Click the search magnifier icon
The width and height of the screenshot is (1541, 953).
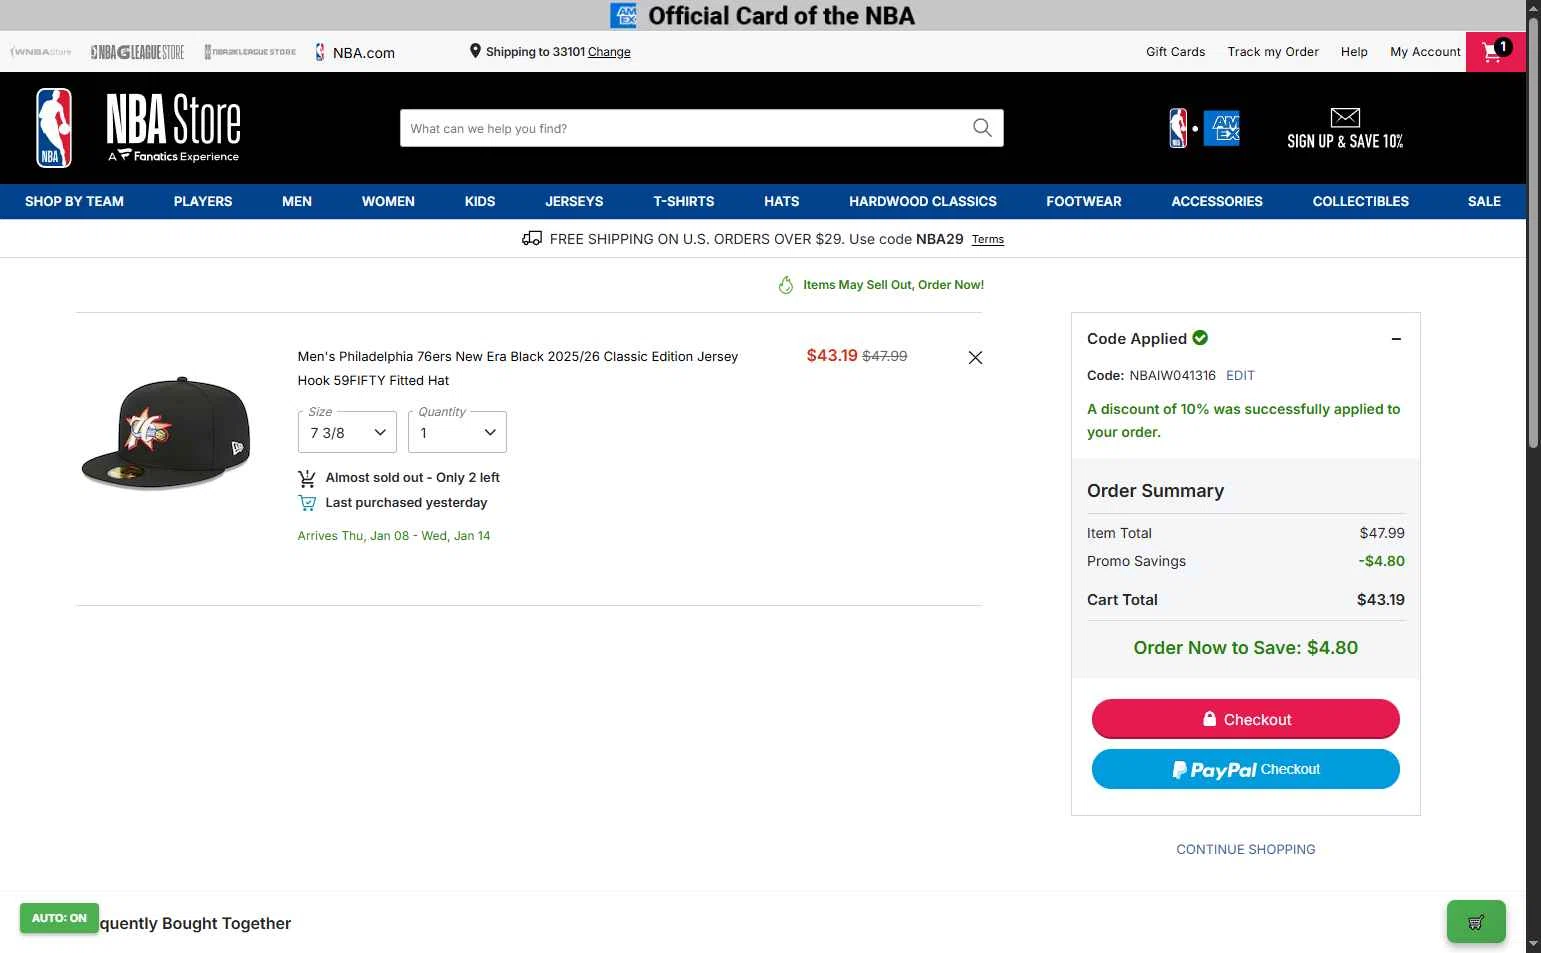(982, 128)
